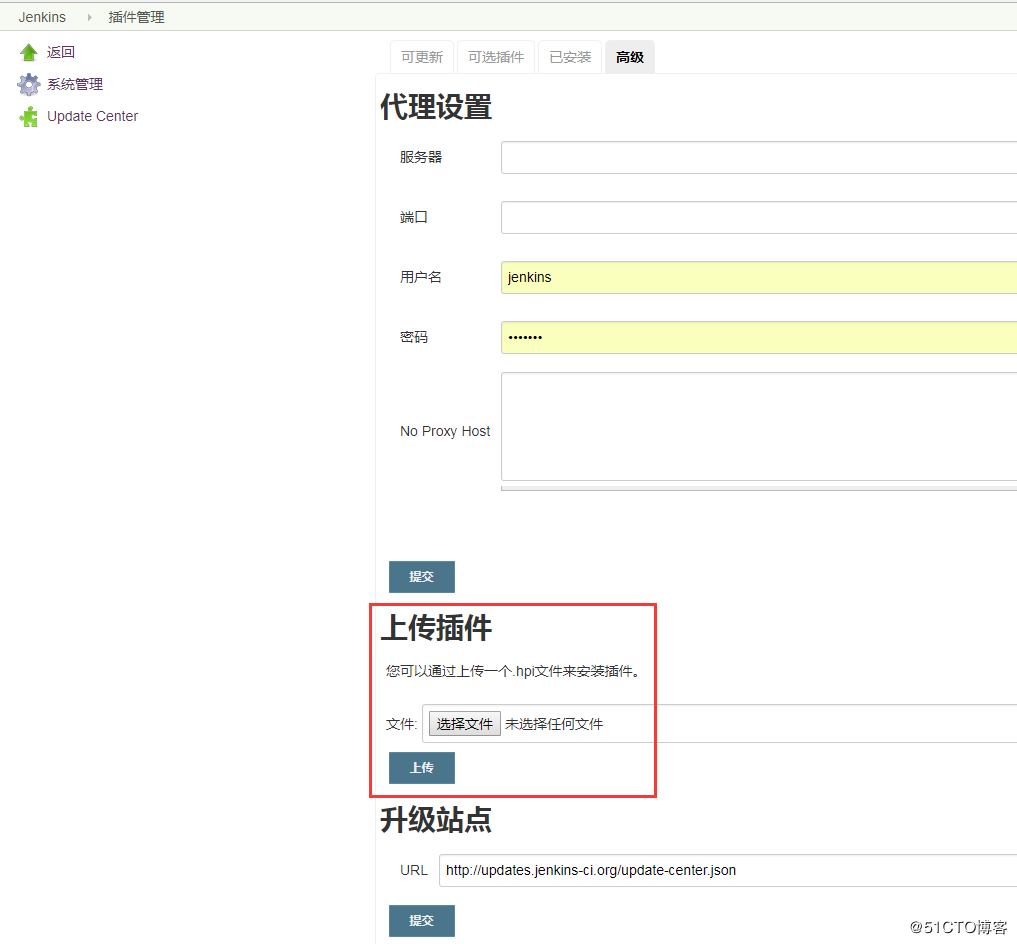
Task: Click the 密码 password field
Action: (x=759, y=337)
